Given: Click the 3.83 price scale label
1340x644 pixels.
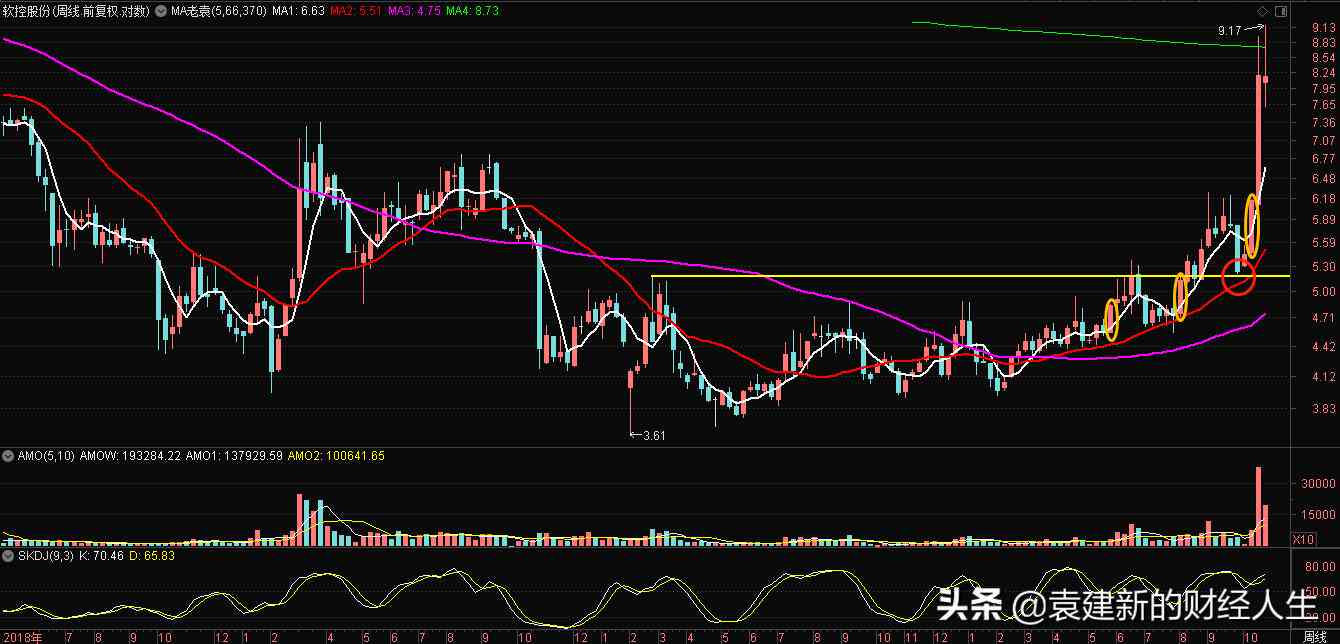Looking at the screenshot, I should click(x=1323, y=409).
